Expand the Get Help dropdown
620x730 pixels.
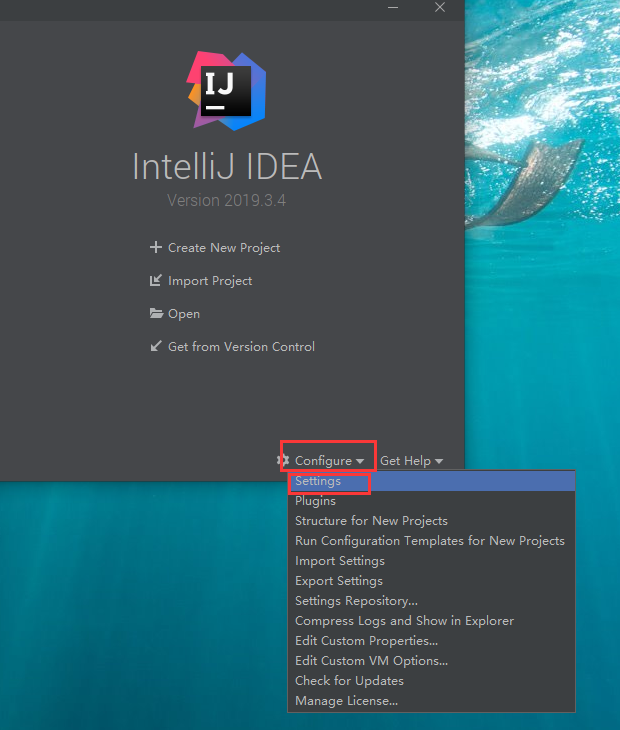pyautogui.click(x=411, y=460)
